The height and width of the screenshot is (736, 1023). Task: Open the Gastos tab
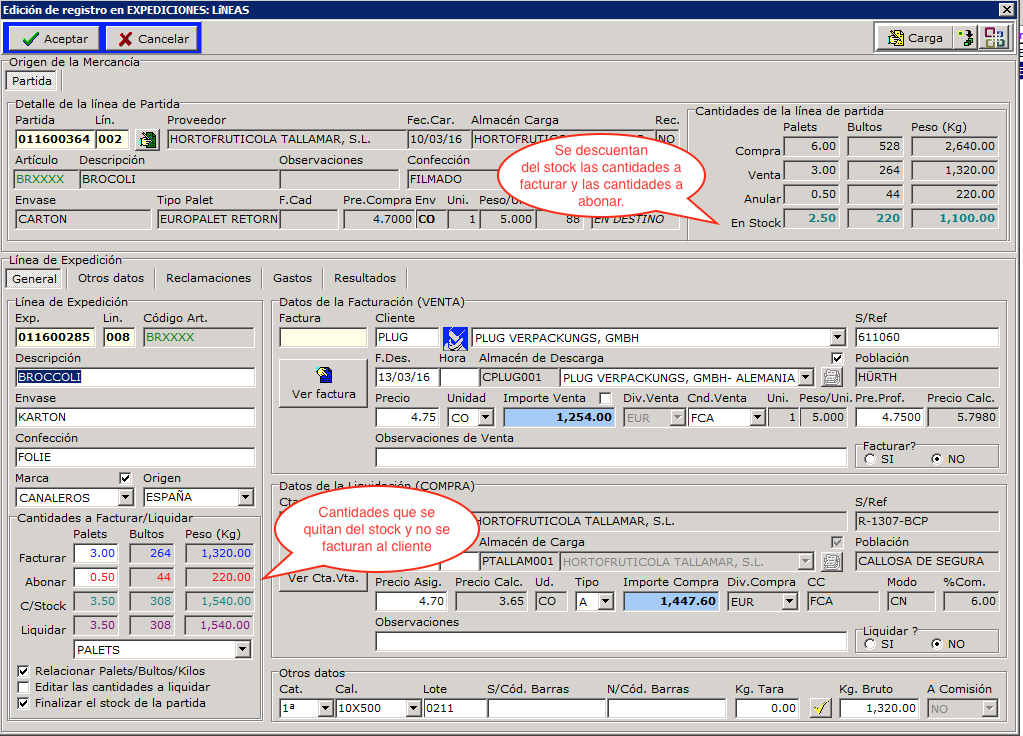pyautogui.click(x=292, y=278)
